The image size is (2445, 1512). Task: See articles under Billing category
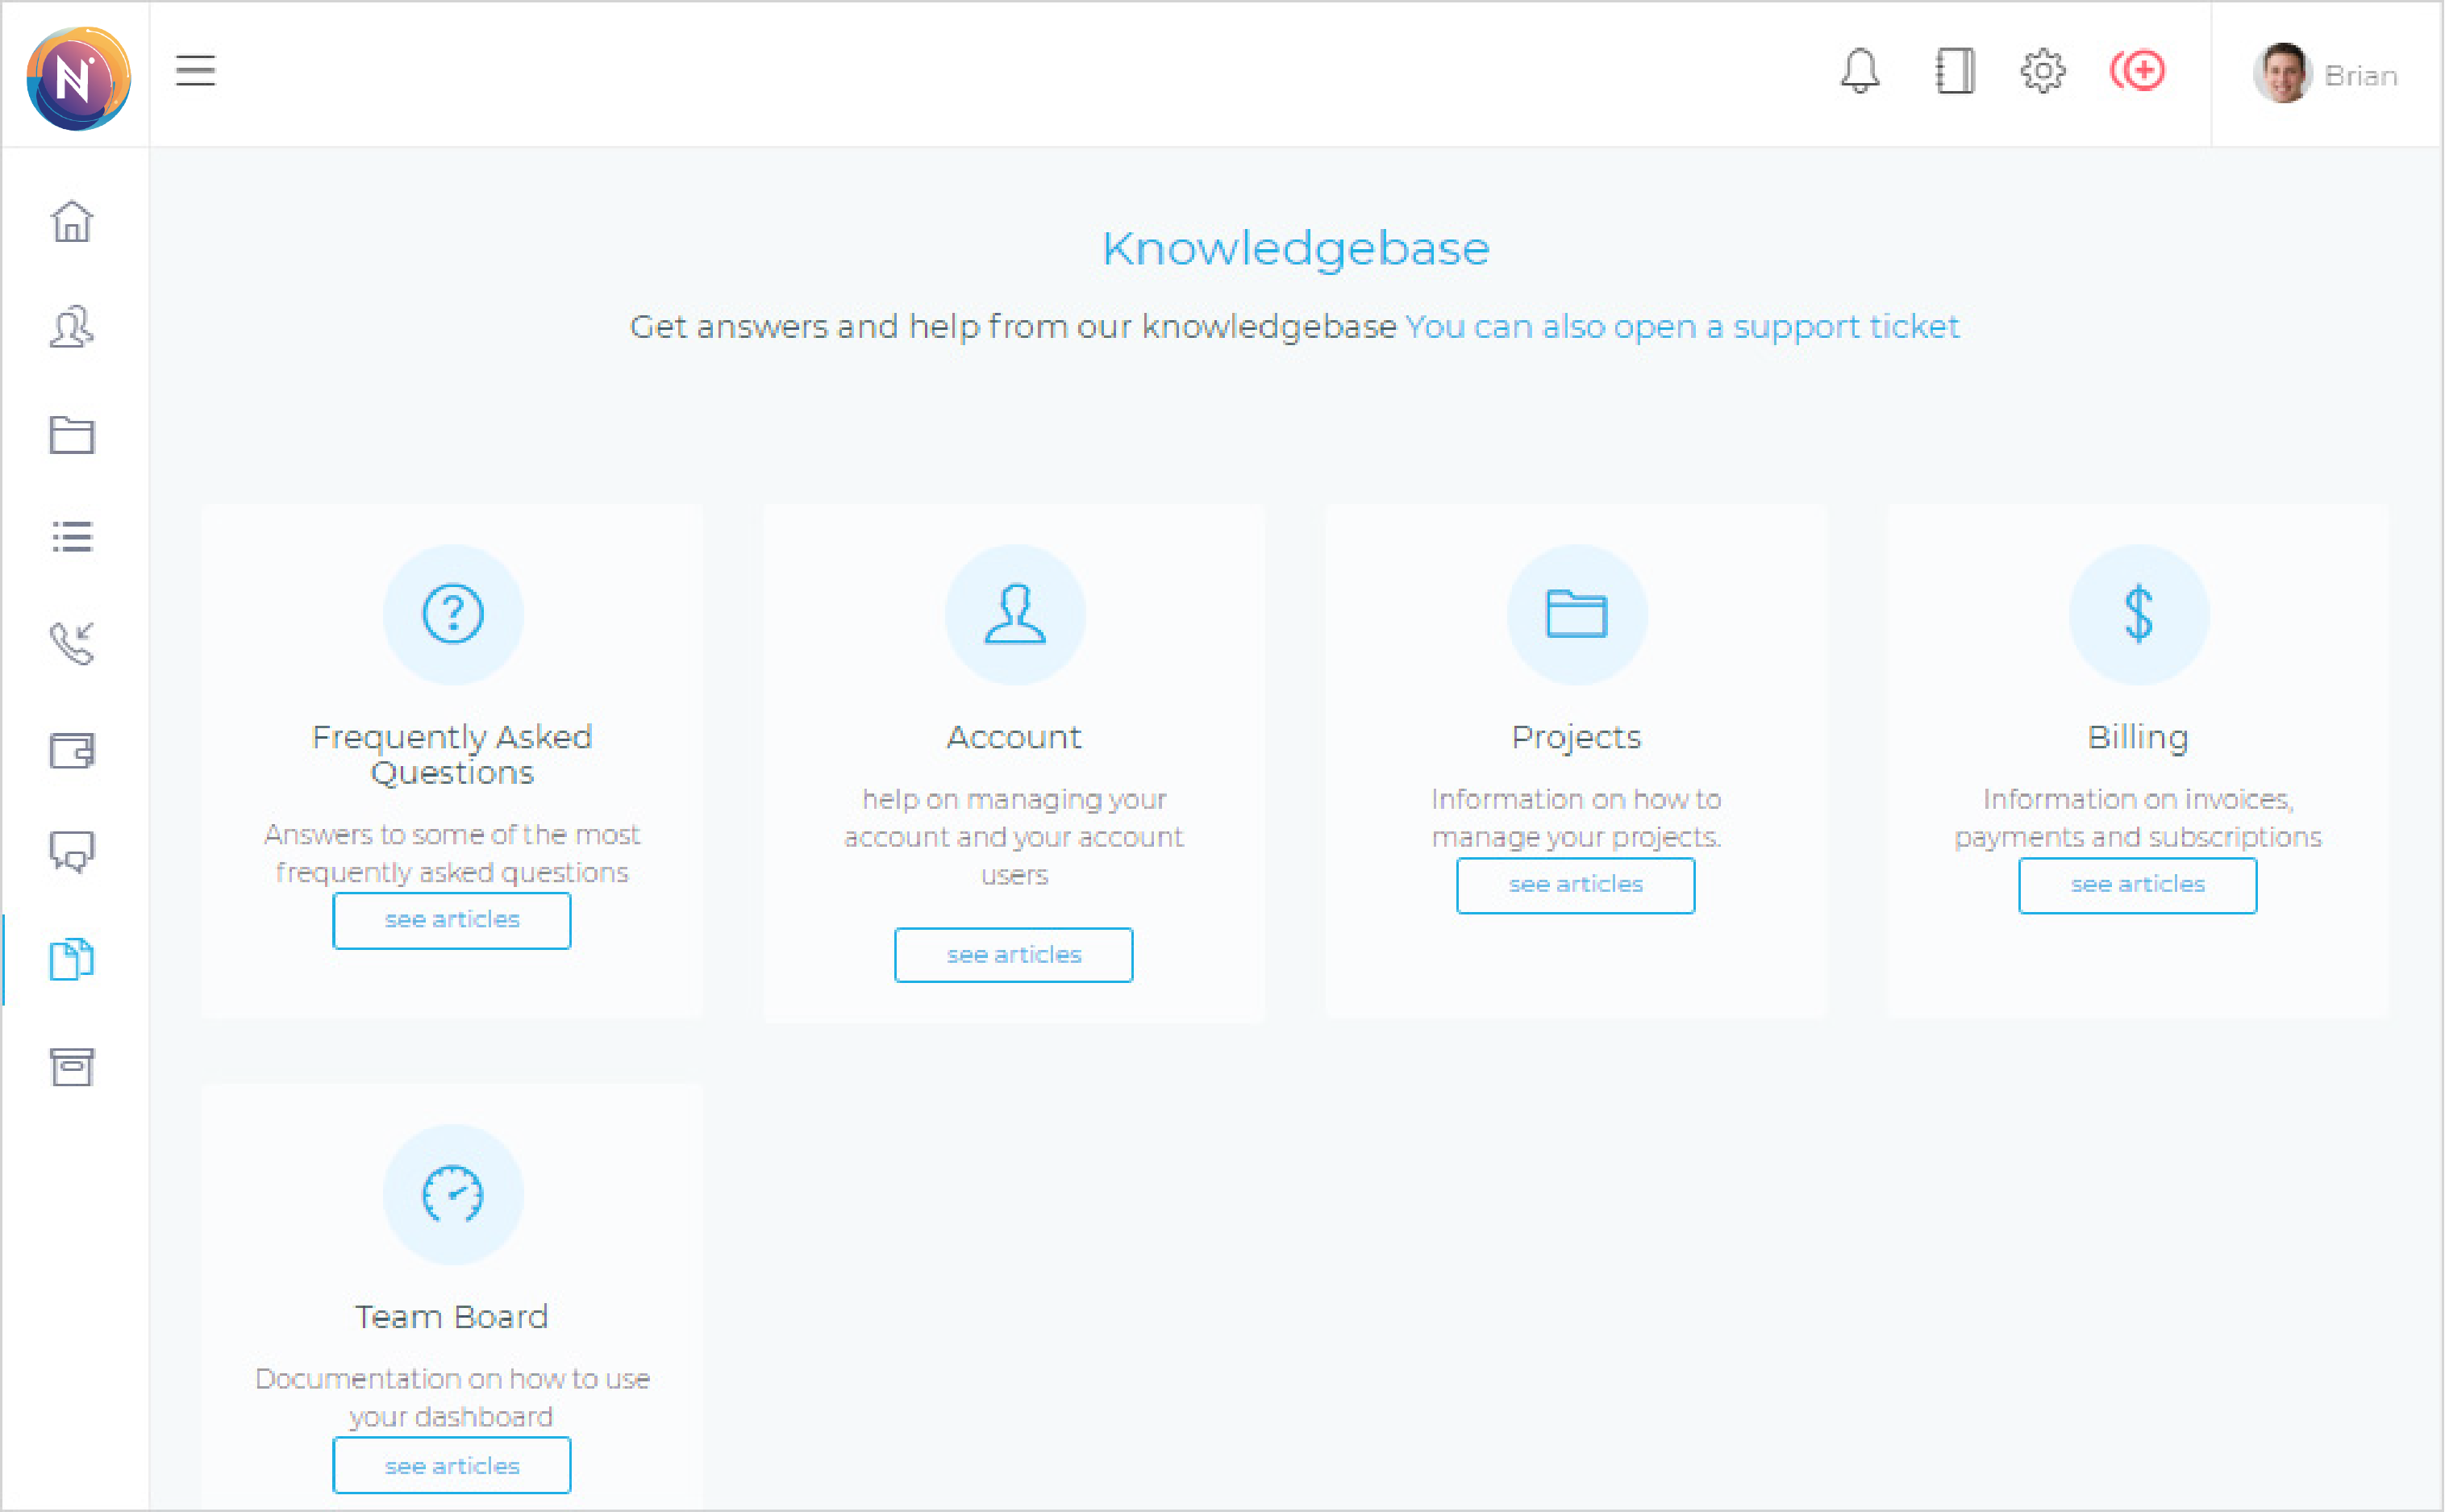coord(2137,885)
